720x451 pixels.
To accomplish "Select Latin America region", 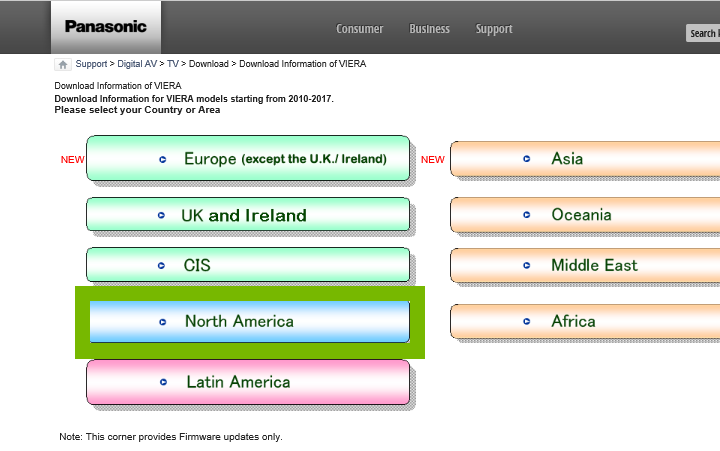I will 248,382.
